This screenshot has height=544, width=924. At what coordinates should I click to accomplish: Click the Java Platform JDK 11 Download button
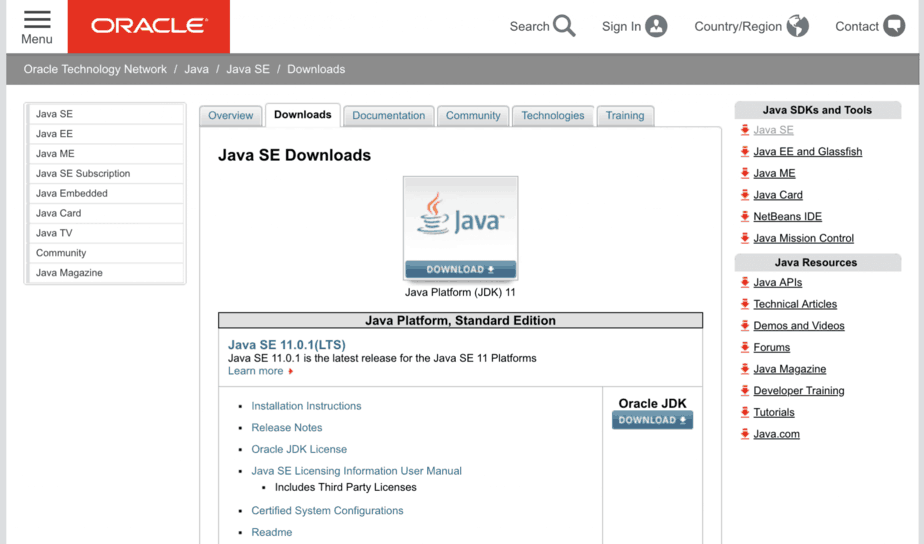pyautogui.click(x=460, y=269)
